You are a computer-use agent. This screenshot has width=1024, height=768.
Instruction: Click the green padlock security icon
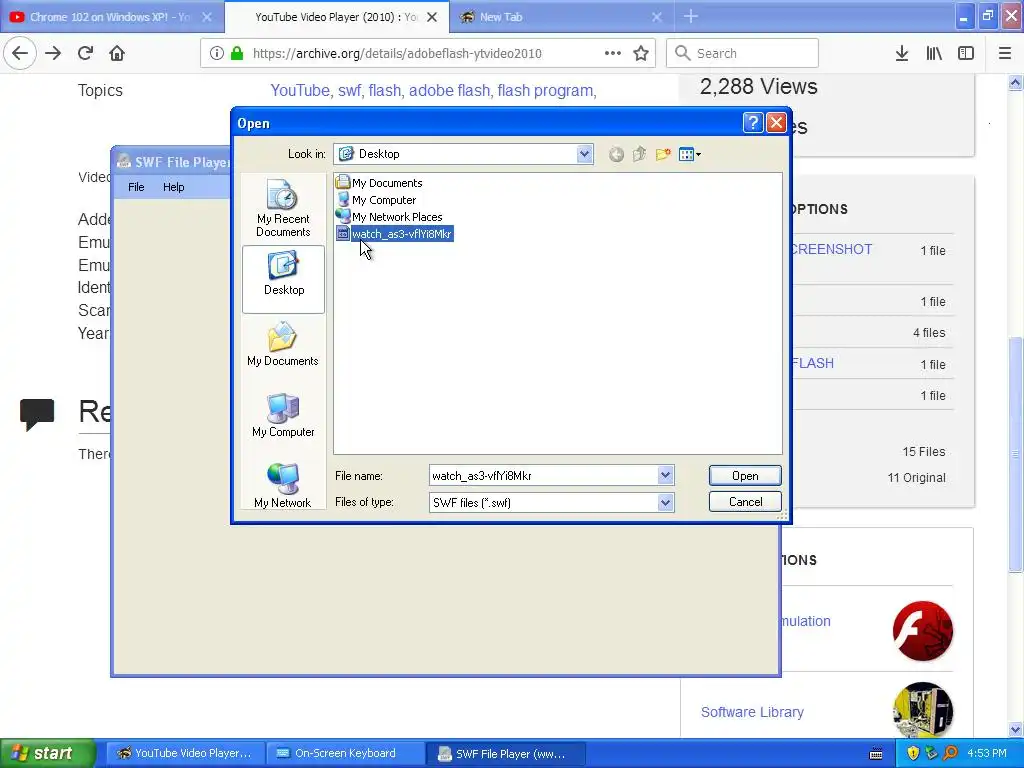click(236, 53)
